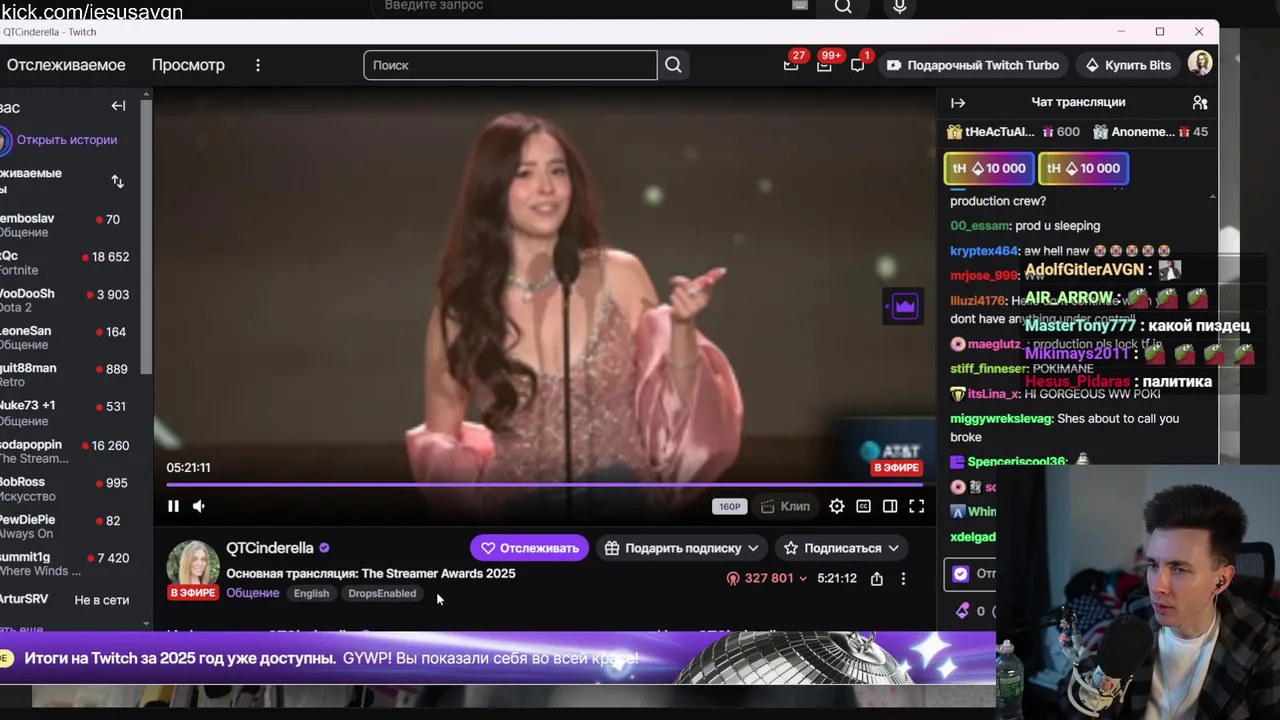Maximize the Twitch window
Viewport: 1280px width, 720px height.
pyautogui.click(x=1160, y=32)
